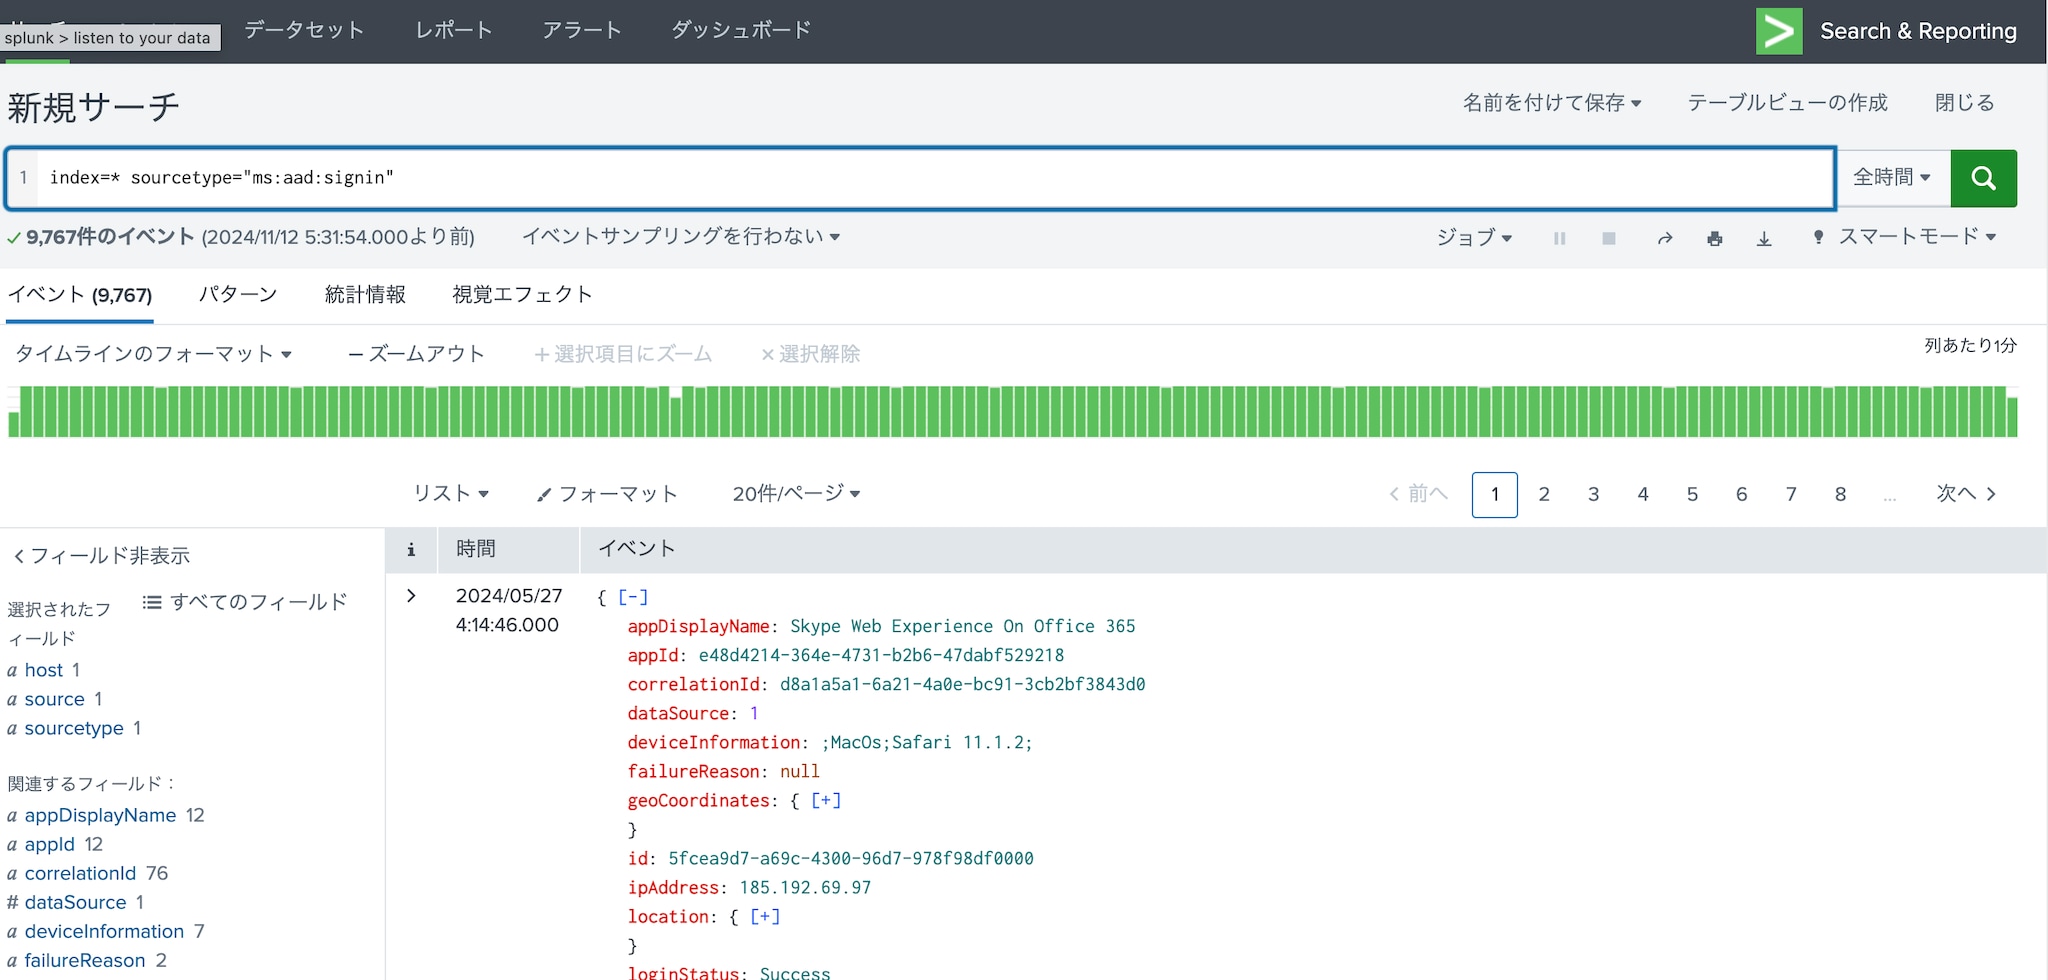Open the correlationId field in sidebar
This screenshot has height=980, width=2048.
(80, 873)
